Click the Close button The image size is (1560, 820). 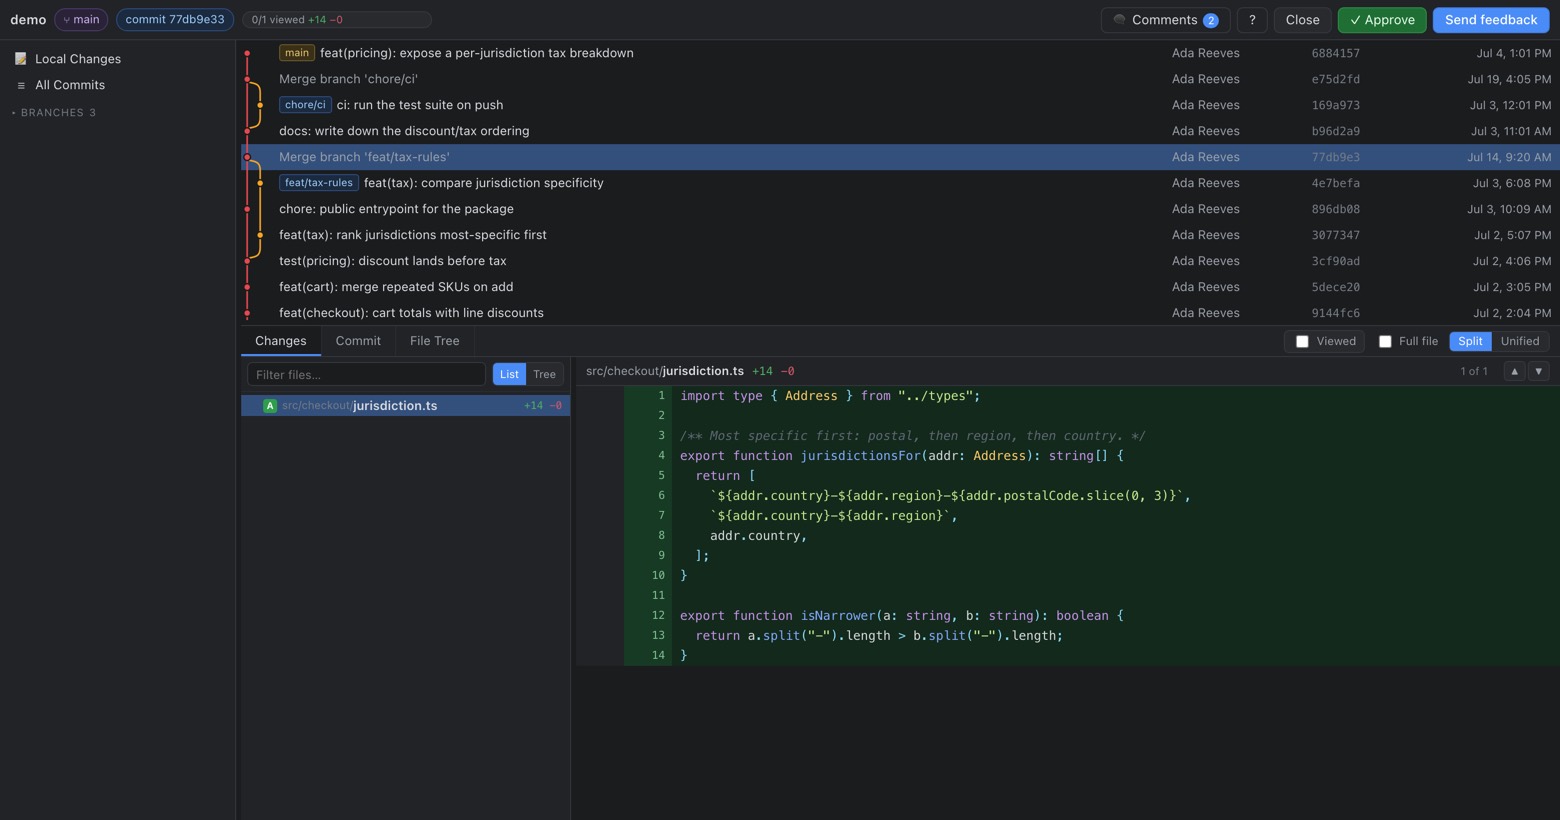click(x=1302, y=20)
